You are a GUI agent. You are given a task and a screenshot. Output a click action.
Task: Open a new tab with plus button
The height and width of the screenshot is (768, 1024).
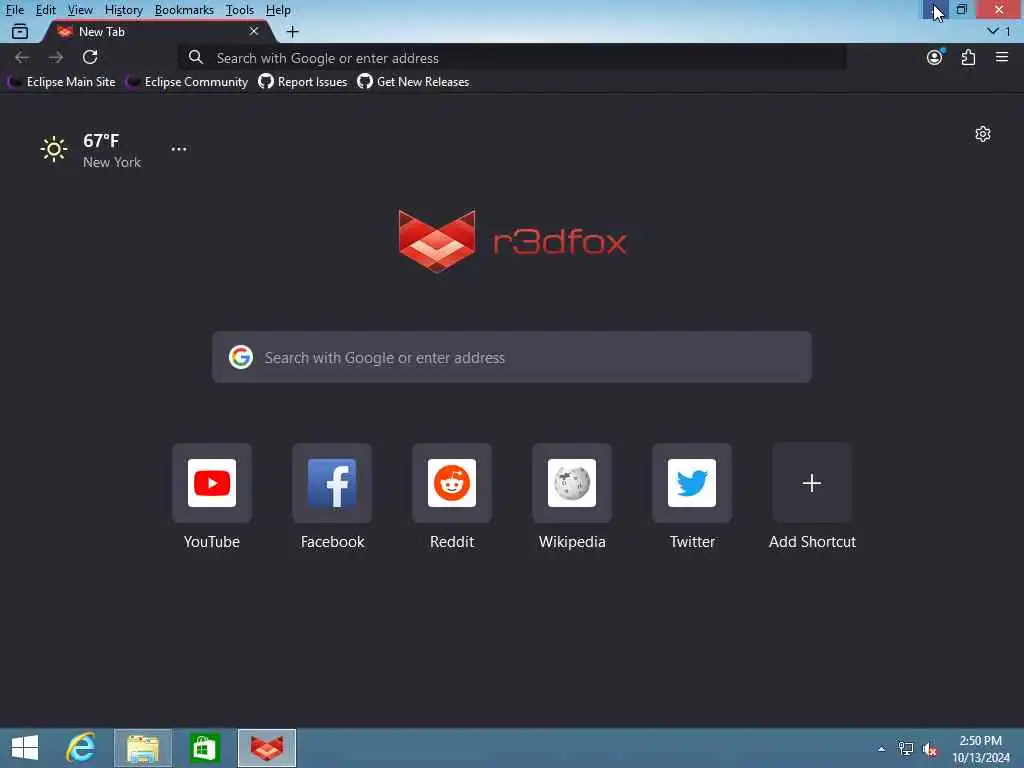[293, 31]
